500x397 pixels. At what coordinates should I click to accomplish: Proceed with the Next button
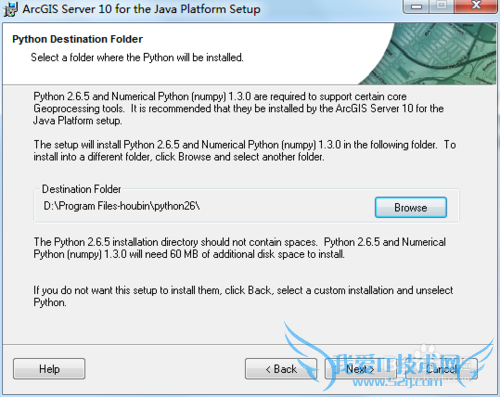coord(361,369)
